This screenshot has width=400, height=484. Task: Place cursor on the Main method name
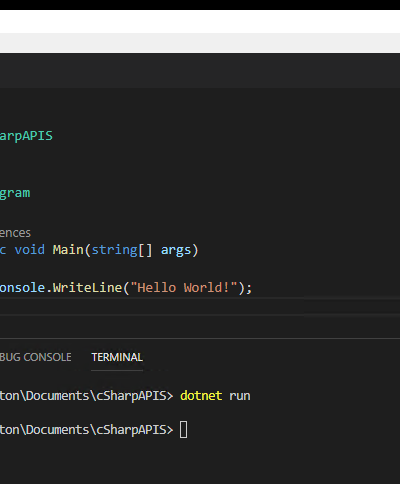[68, 250]
